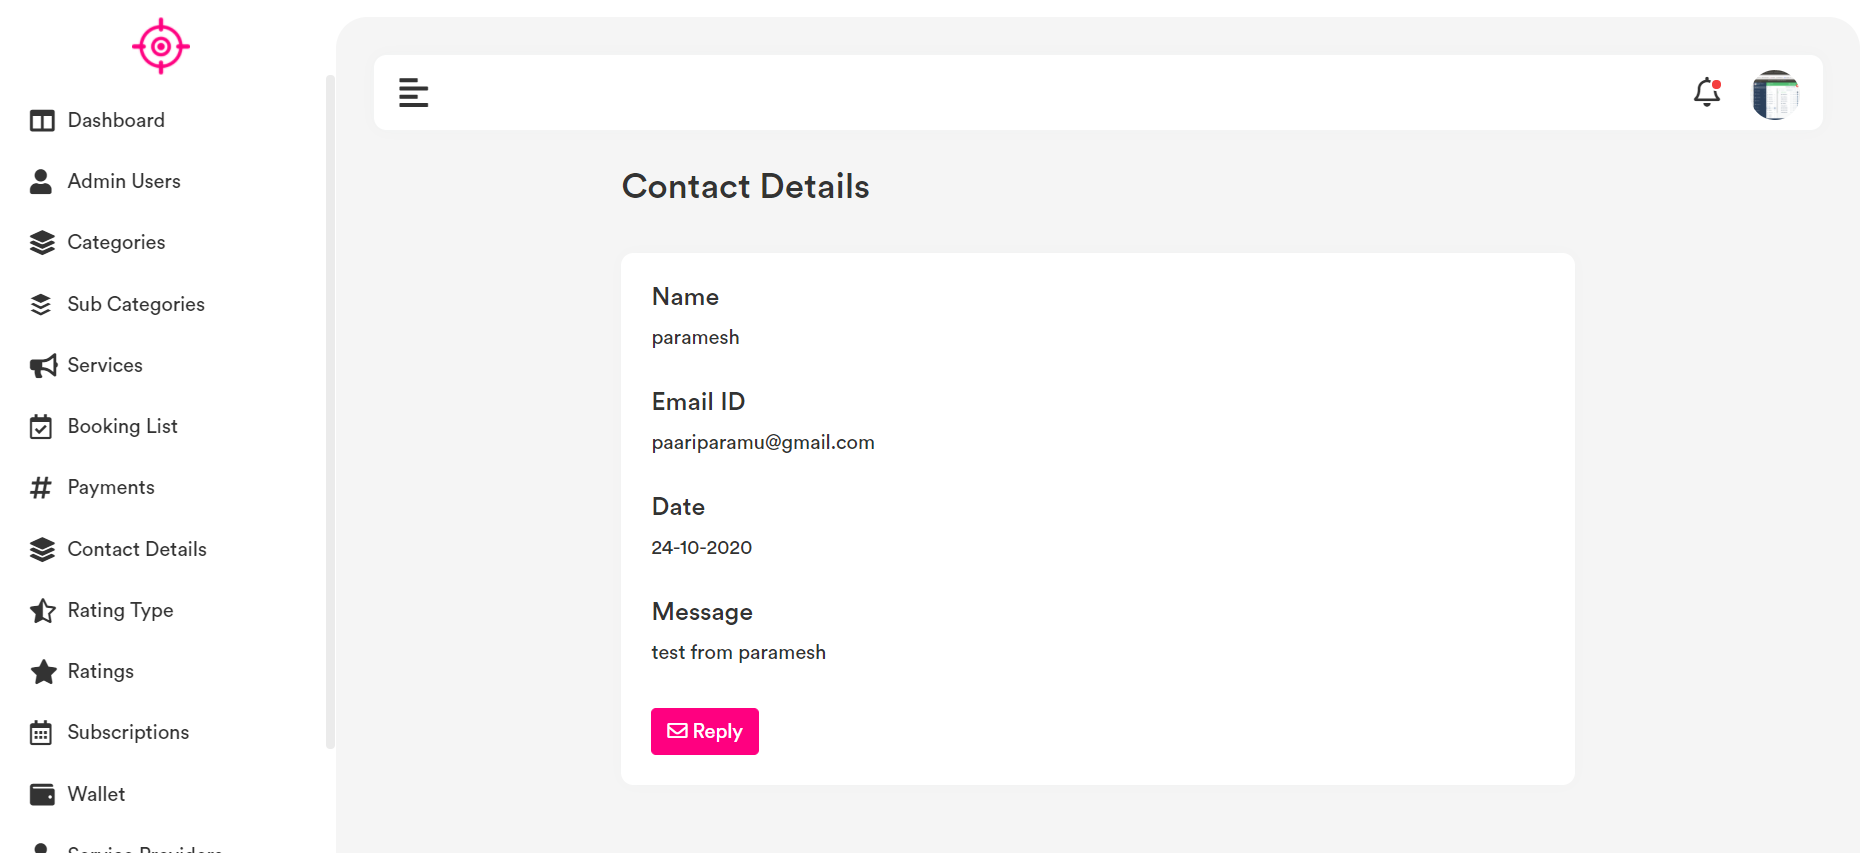This screenshot has width=1867, height=853.
Task: Open the Service Providers menu item
Action: [145, 849]
